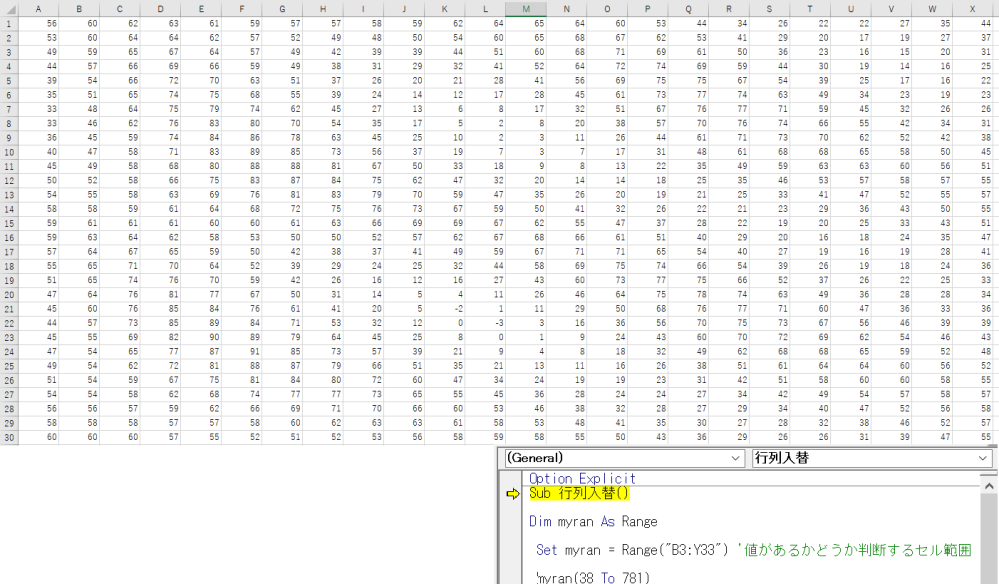This screenshot has height=584, width=999.
Task: Click cell A1 containing 56
Action: click(x=37, y=22)
